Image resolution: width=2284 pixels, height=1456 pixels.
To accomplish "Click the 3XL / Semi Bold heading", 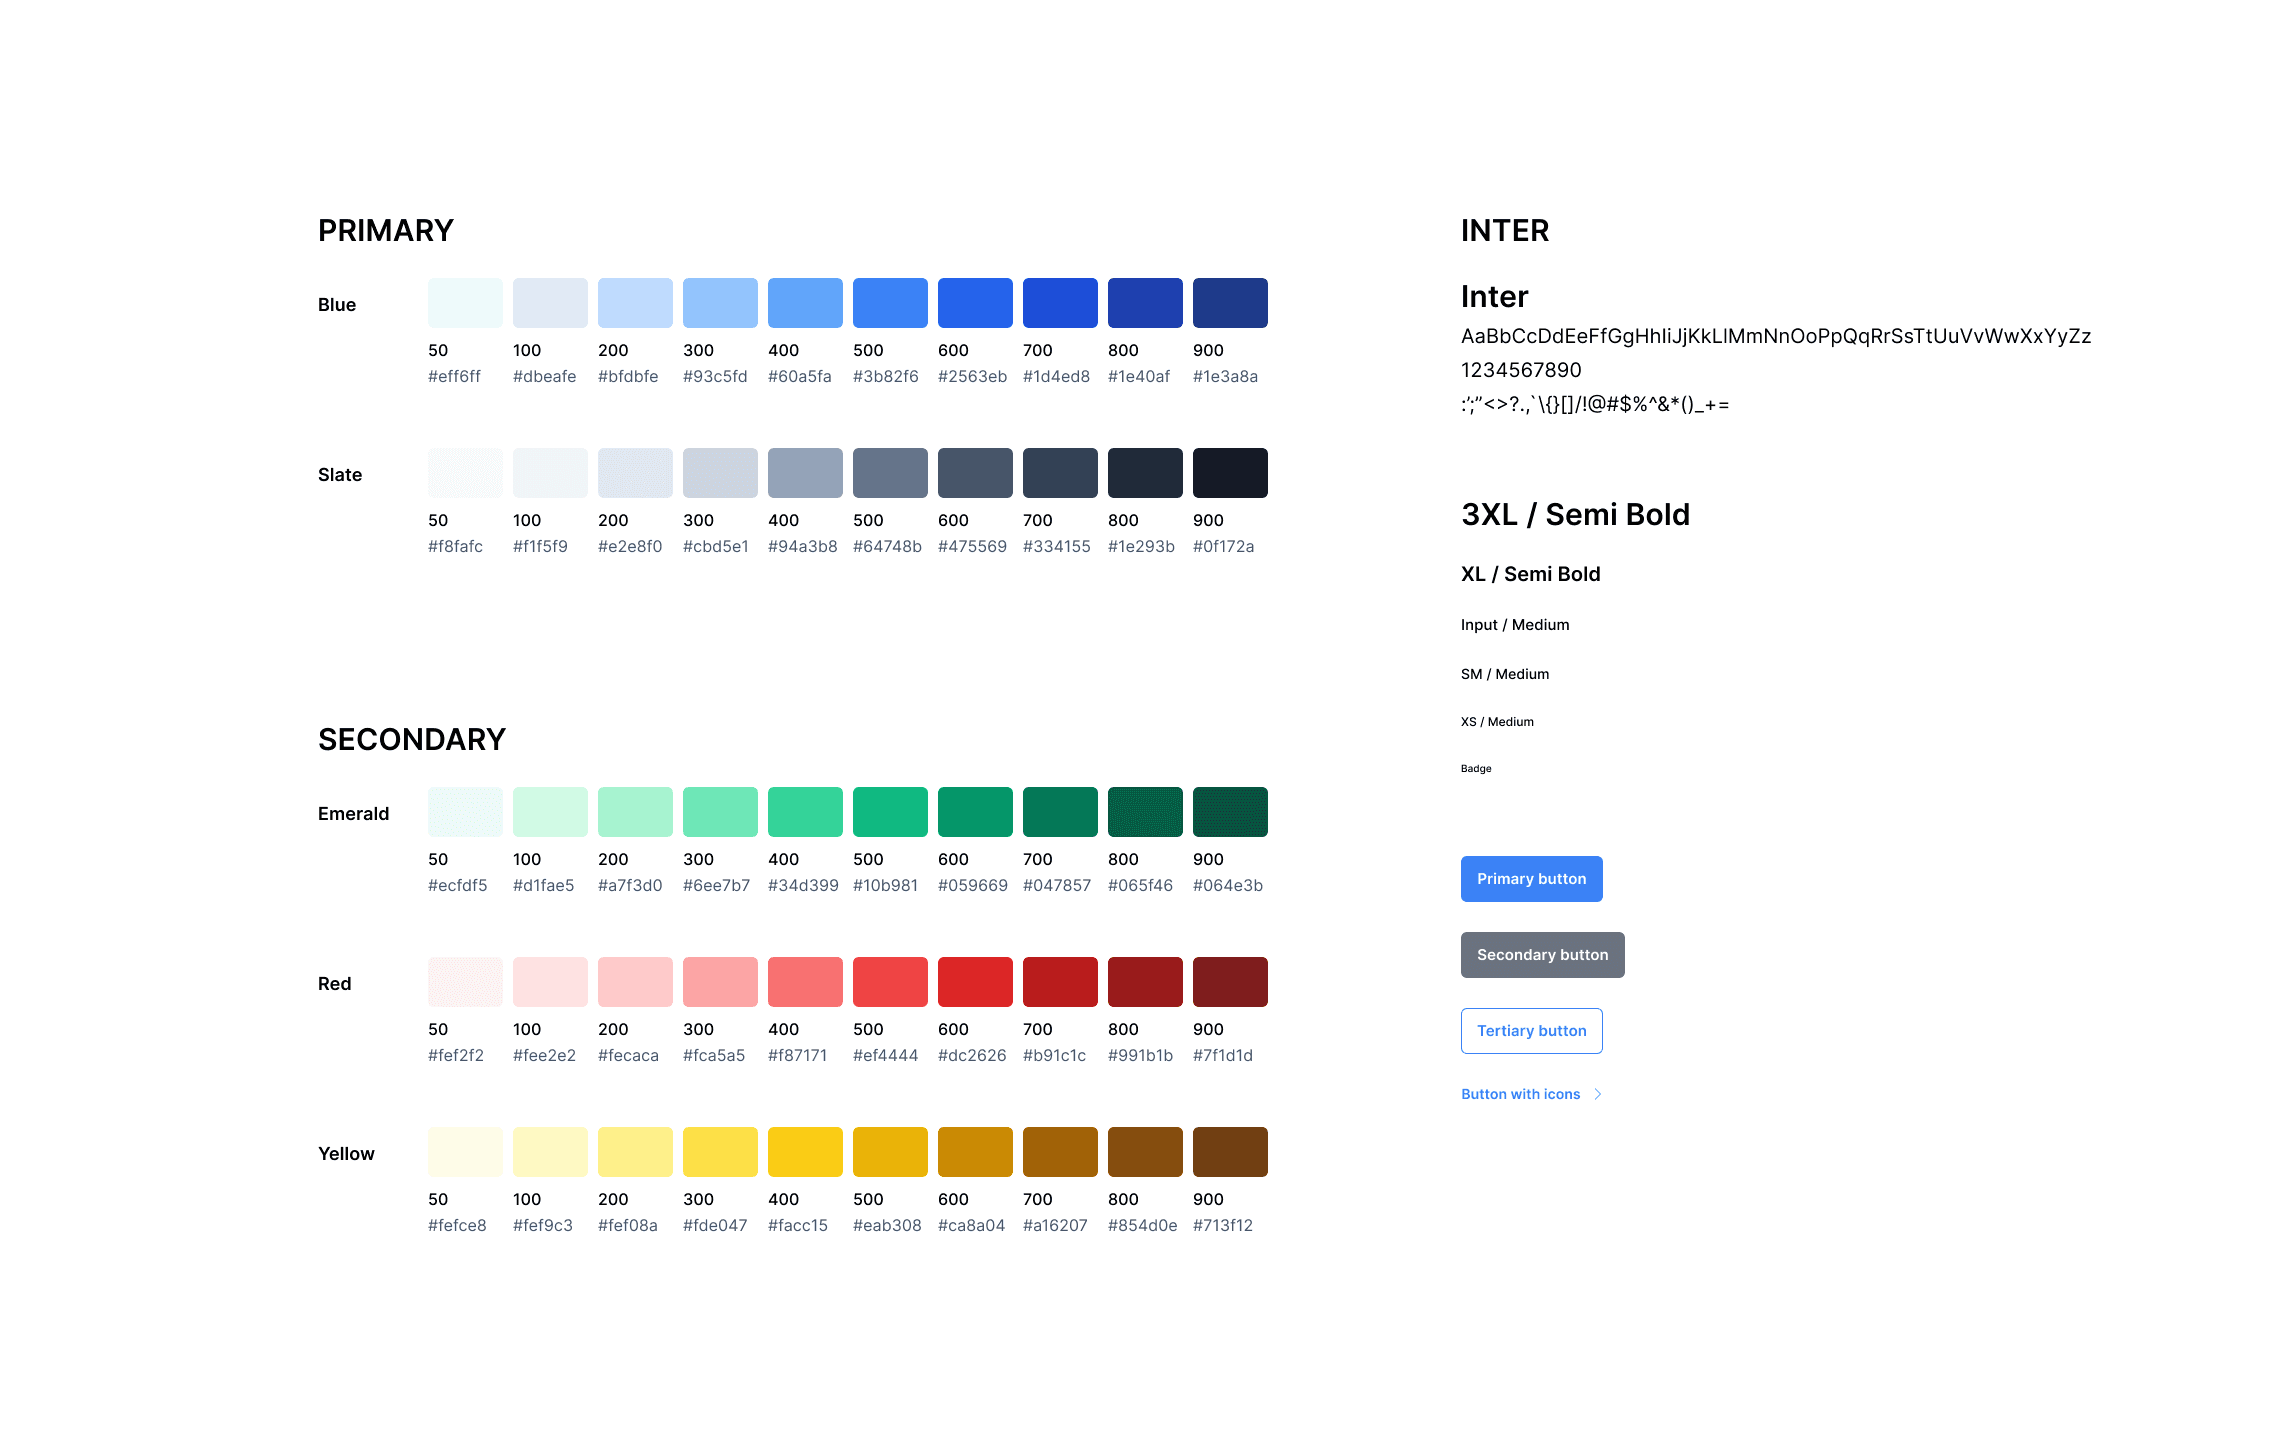I will pyautogui.click(x=1575, y=515).
